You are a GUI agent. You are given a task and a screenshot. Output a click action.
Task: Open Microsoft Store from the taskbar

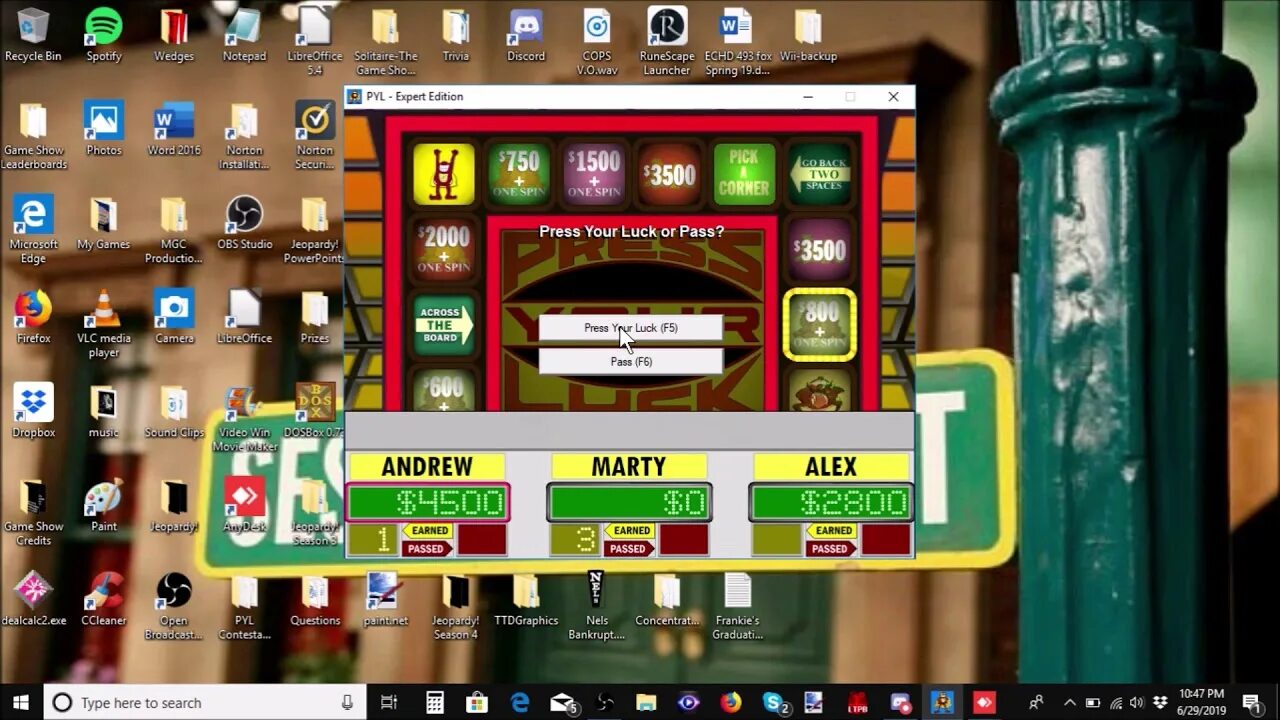477,702
